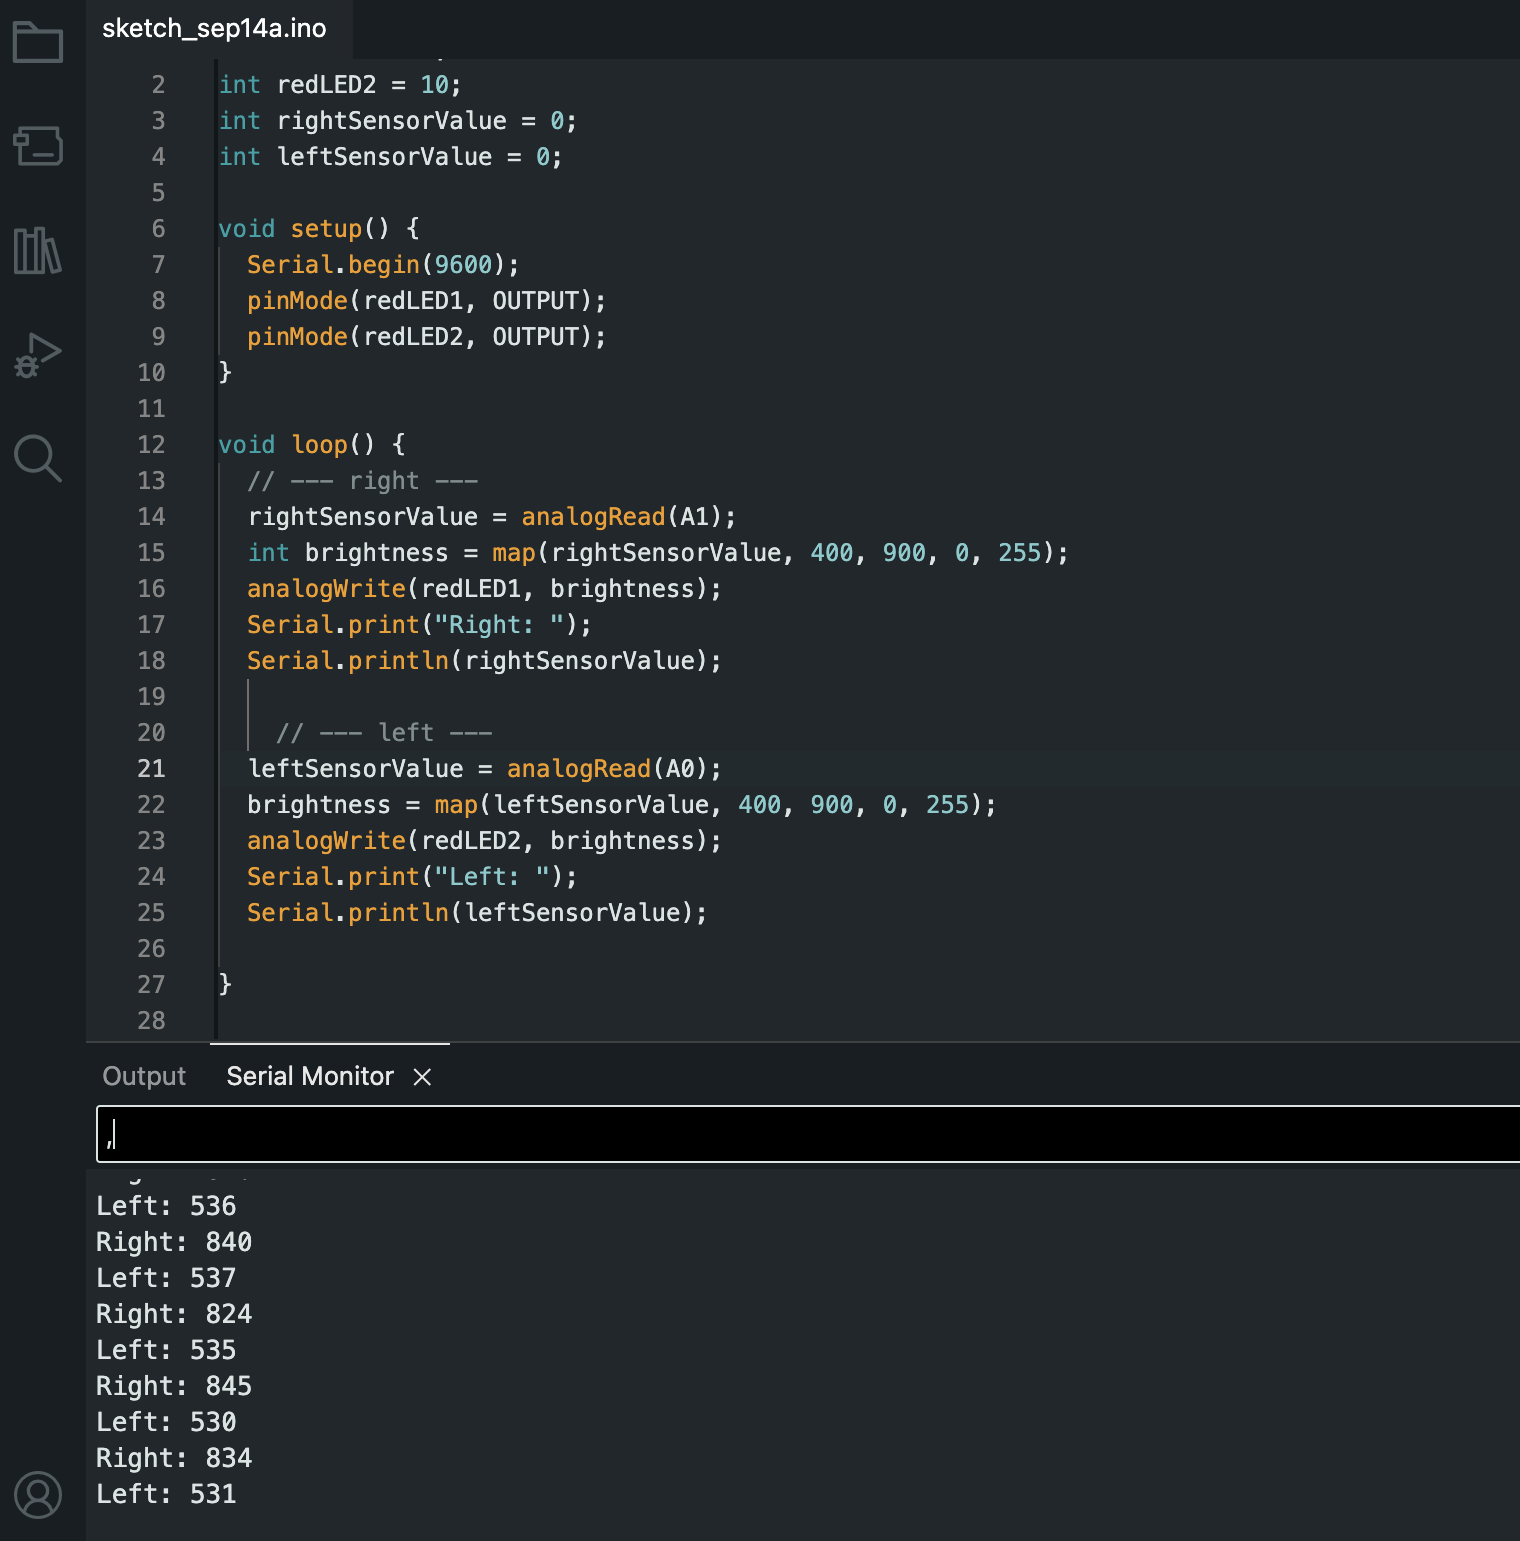The image size is (1520, 1541).
Task: Click the "Right: 840" serial output line
Action: click(174, 1242)
